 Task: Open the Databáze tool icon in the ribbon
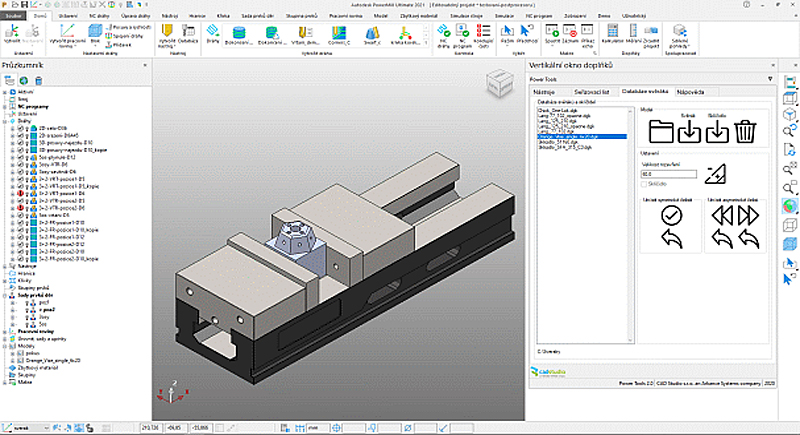[x=188, y=34]
